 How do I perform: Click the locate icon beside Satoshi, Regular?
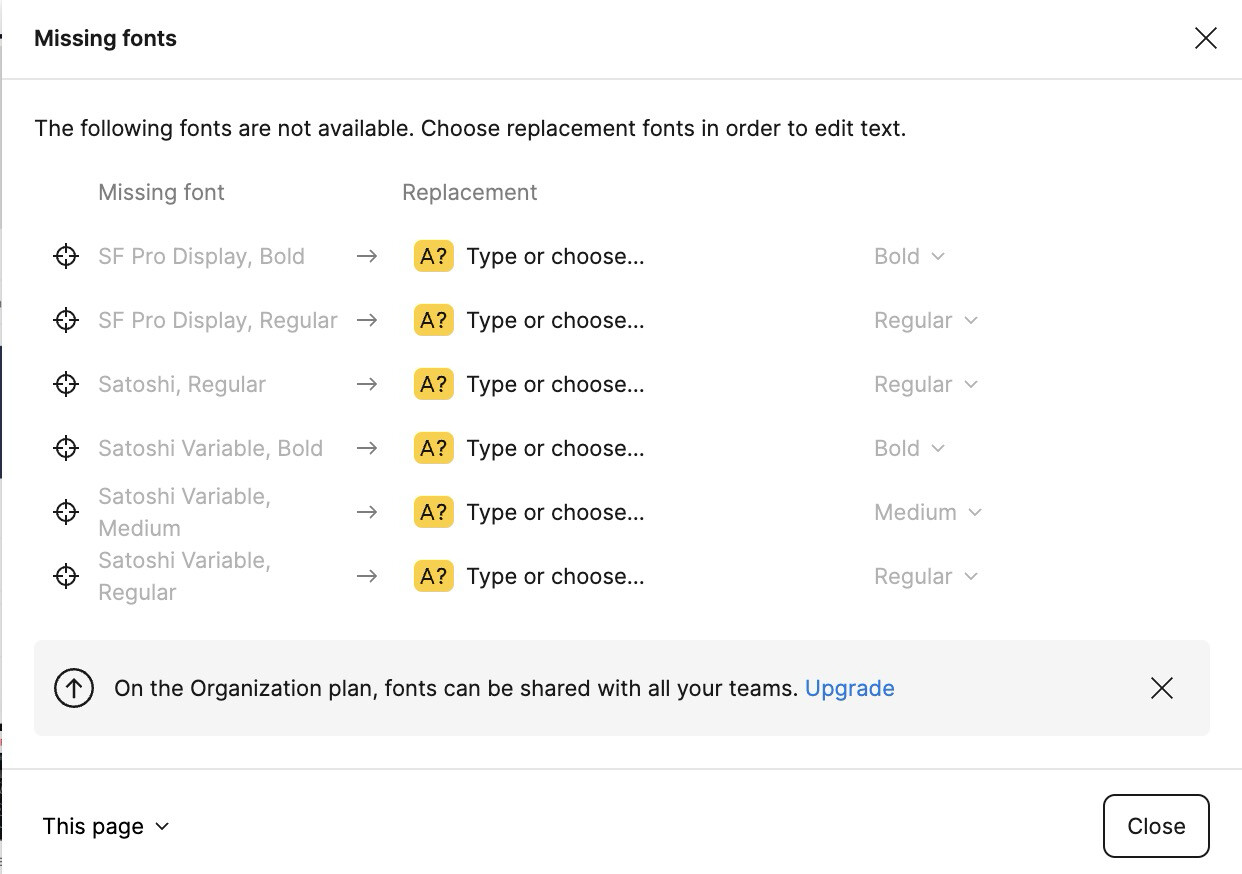coord(66,384)
